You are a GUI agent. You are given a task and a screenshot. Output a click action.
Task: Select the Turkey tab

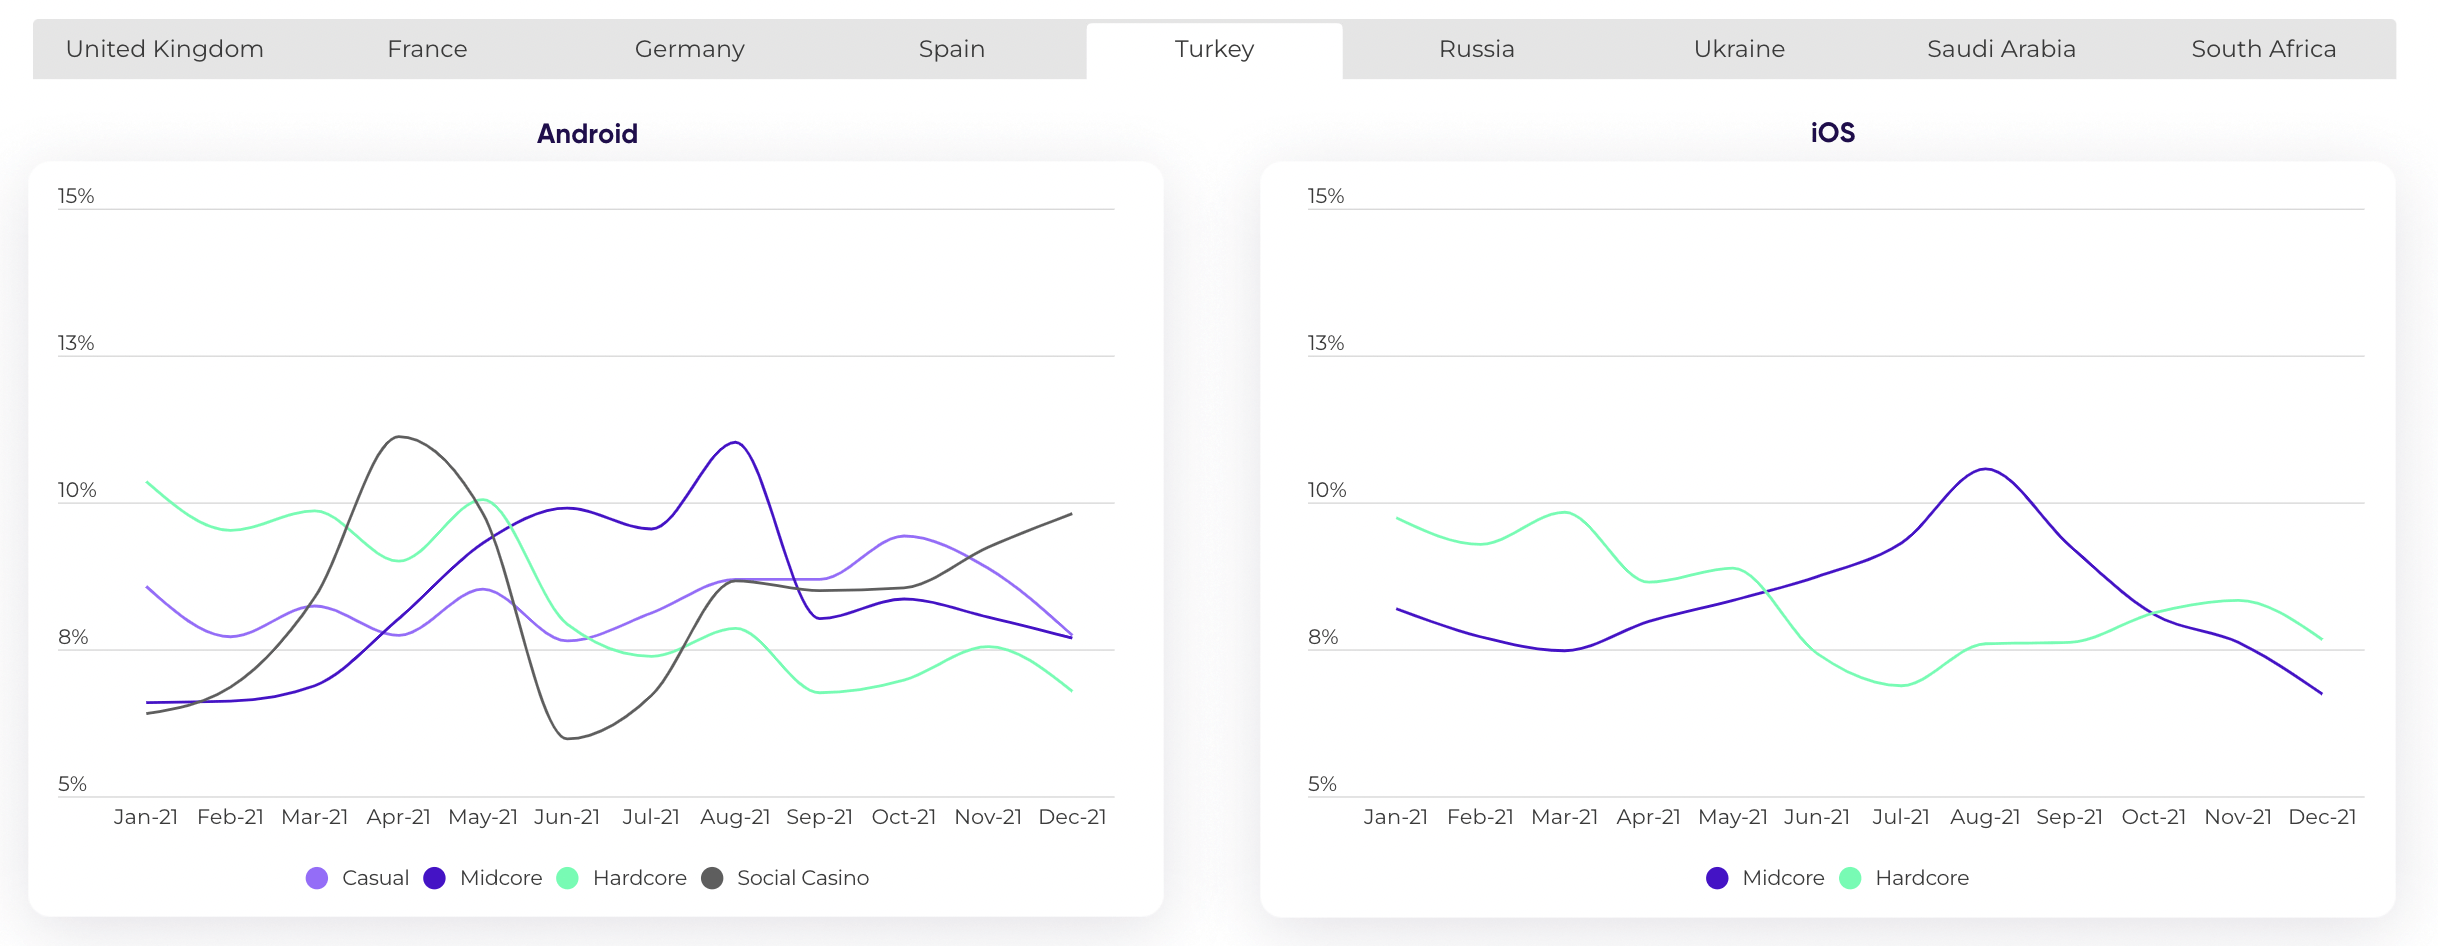(1214, 49)
